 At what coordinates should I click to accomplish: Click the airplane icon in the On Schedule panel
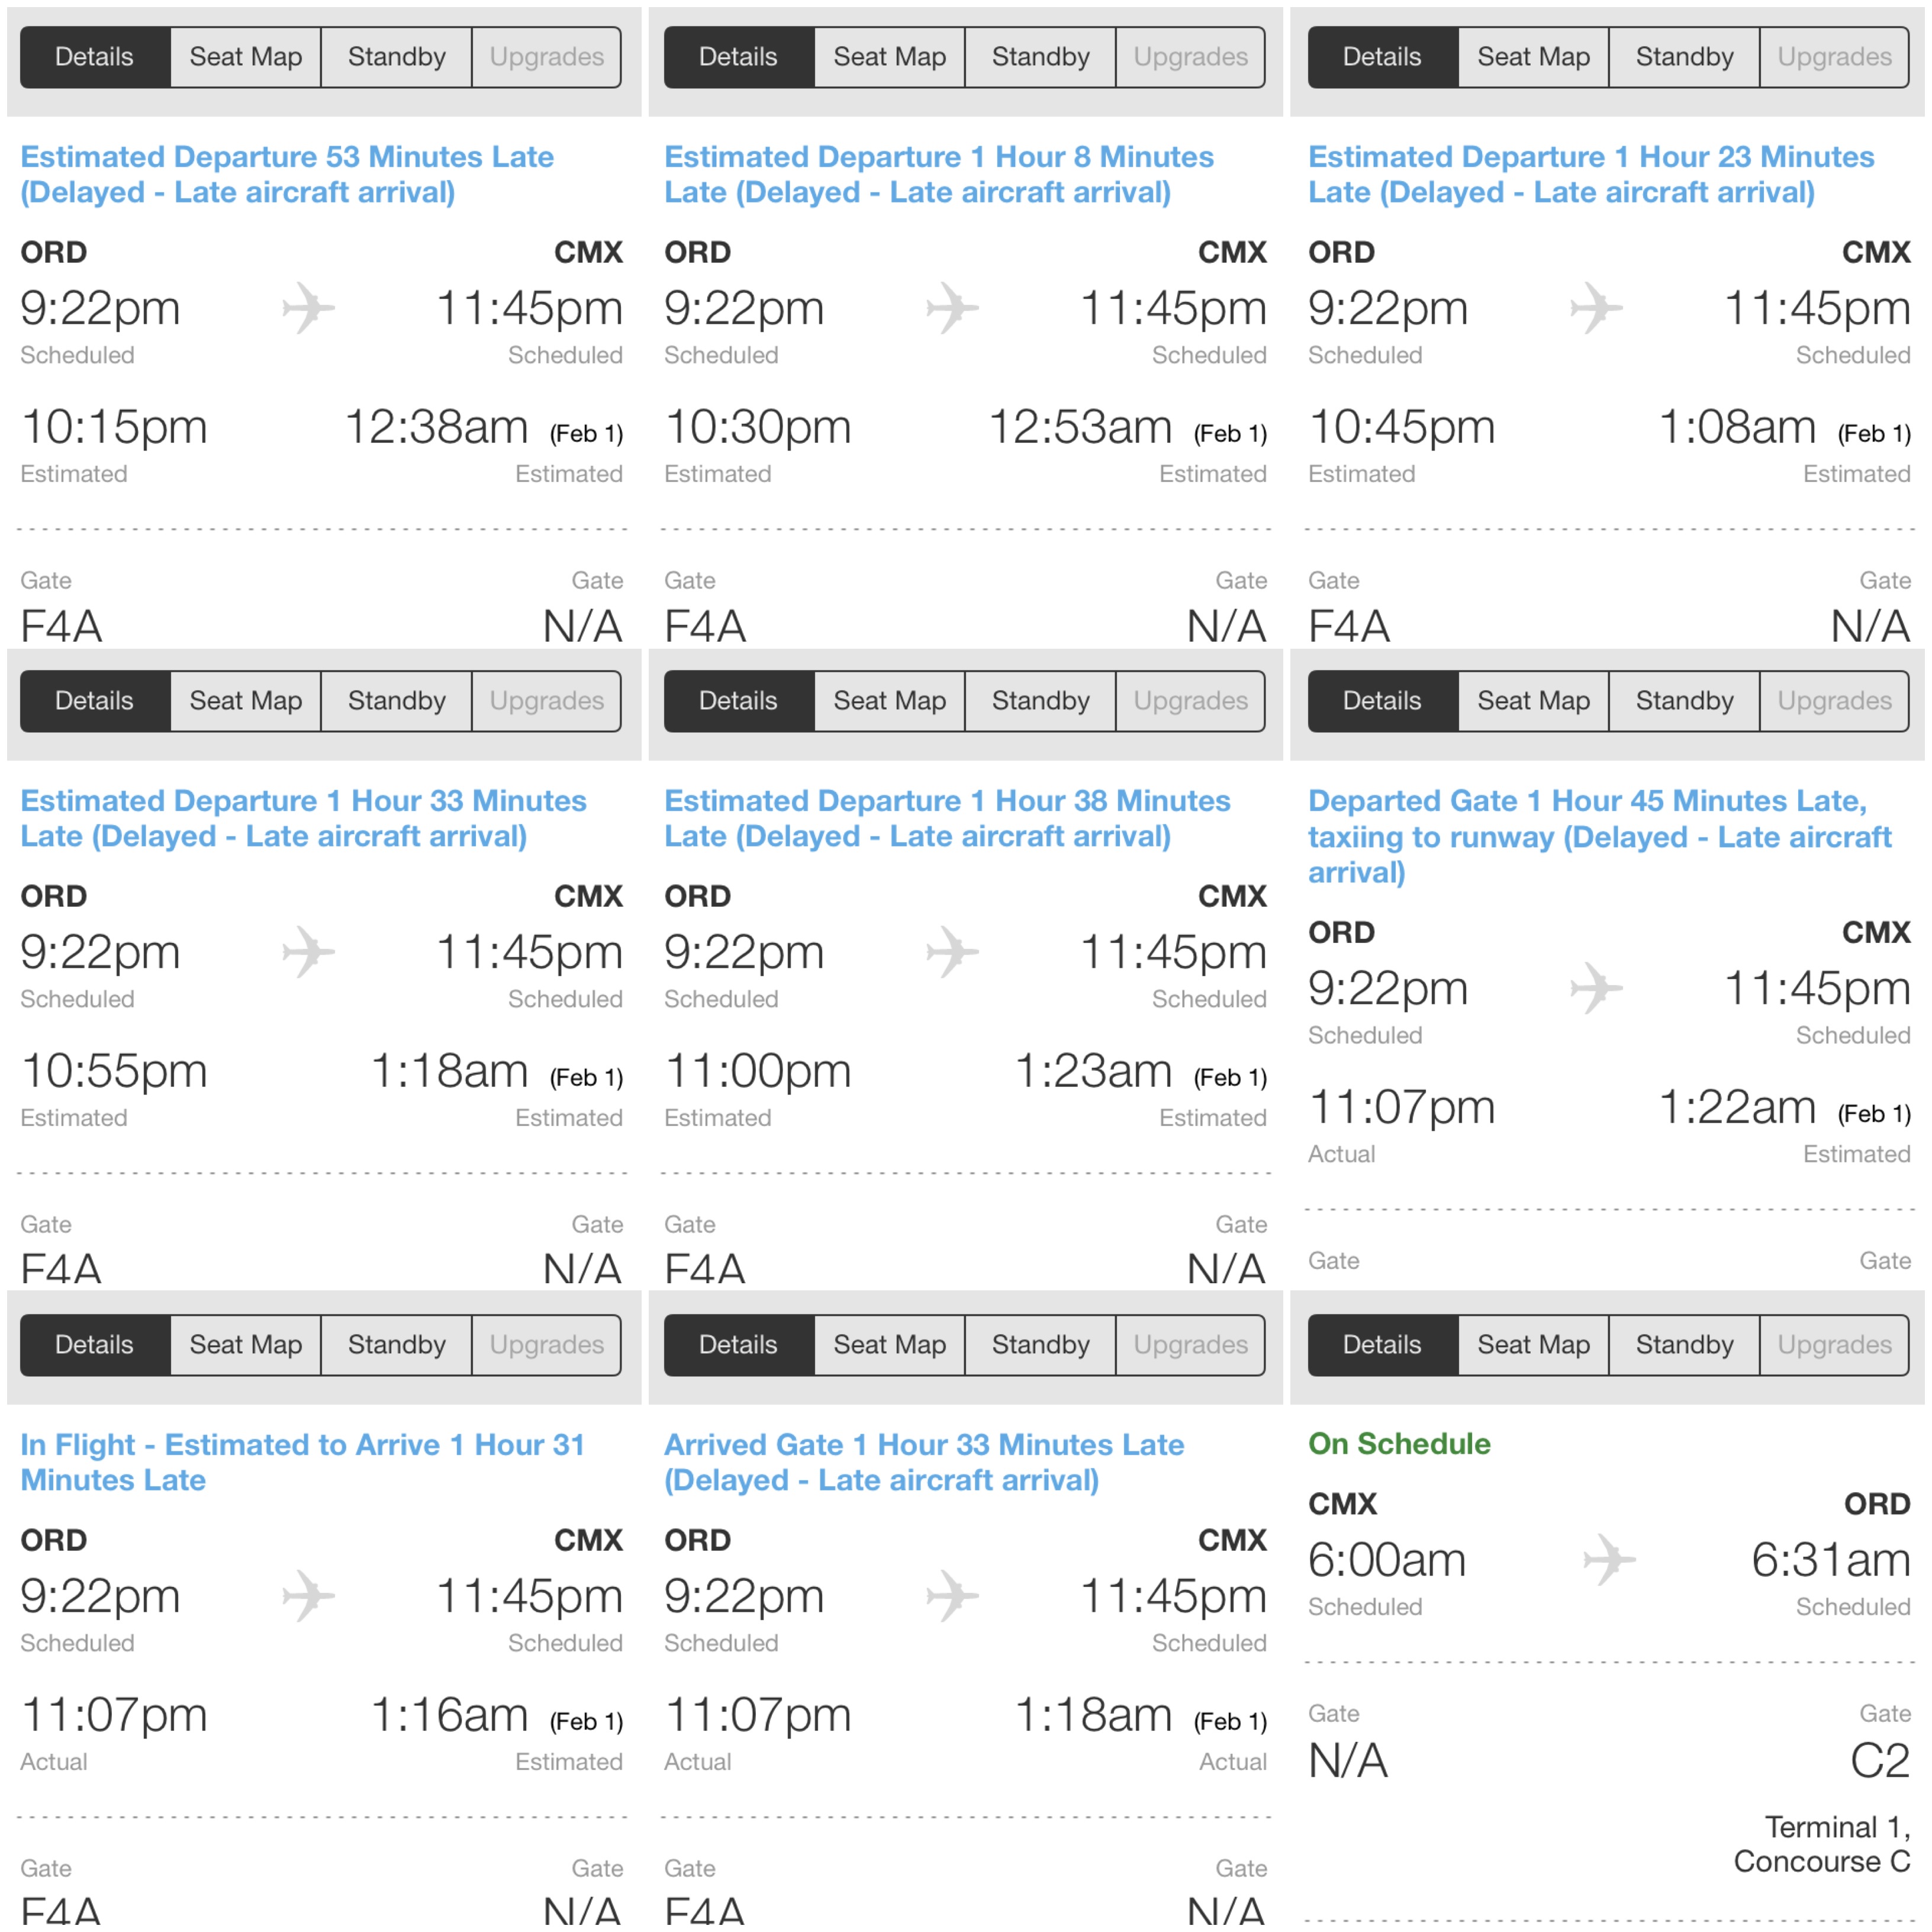coord(1609,1559)
